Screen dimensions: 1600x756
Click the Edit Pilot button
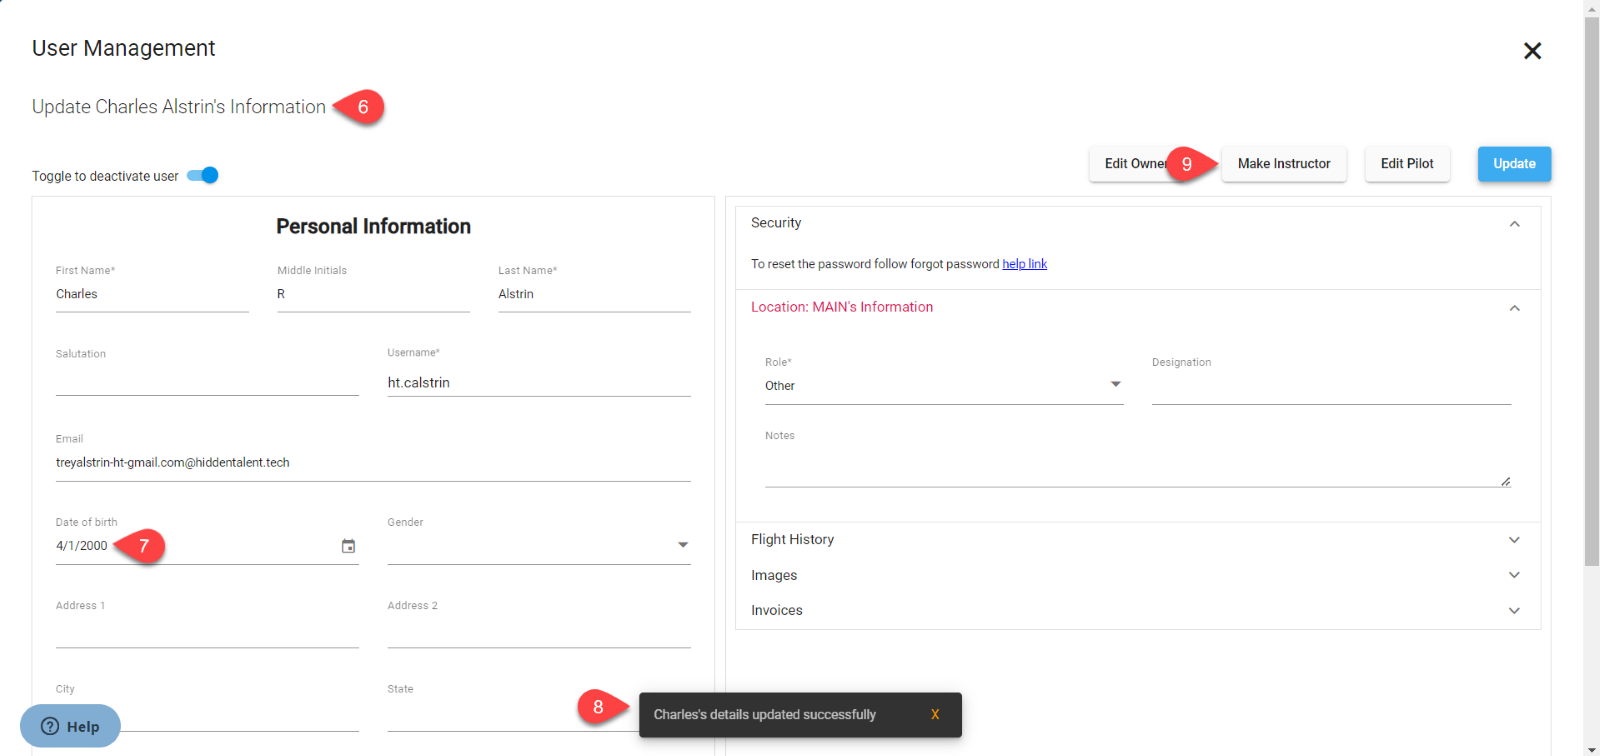1406,164
